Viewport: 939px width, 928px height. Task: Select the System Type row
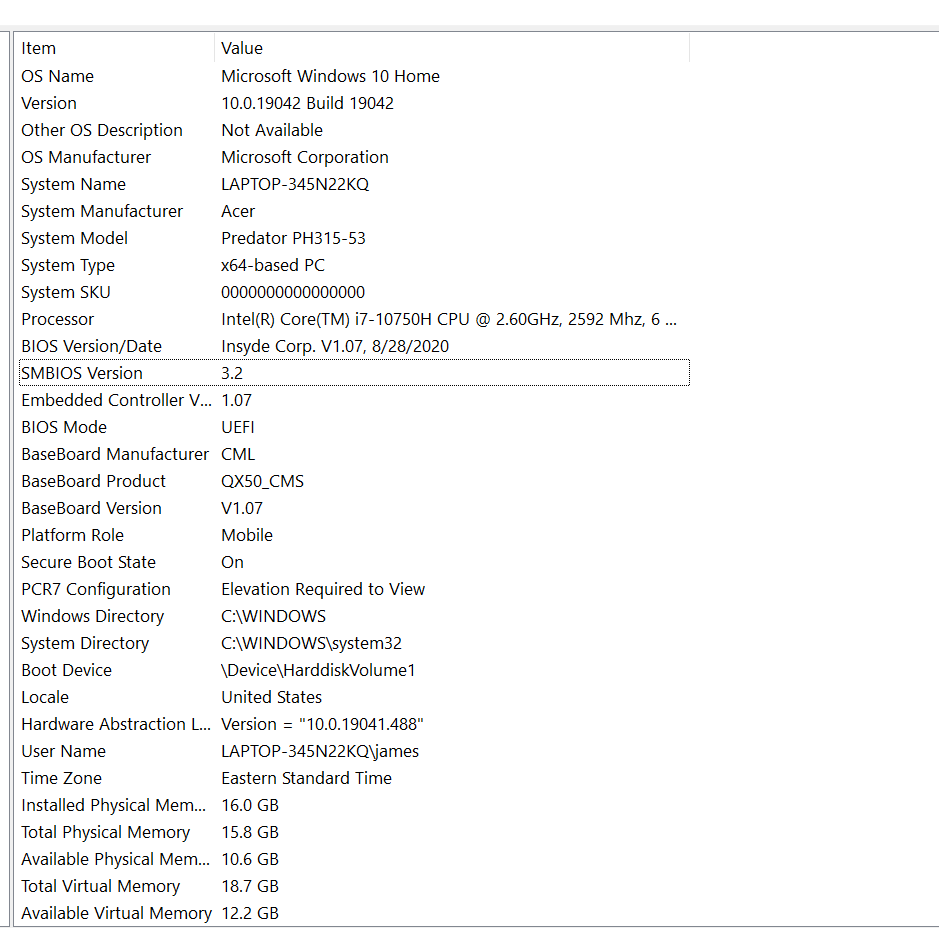(x=355, y=265)
